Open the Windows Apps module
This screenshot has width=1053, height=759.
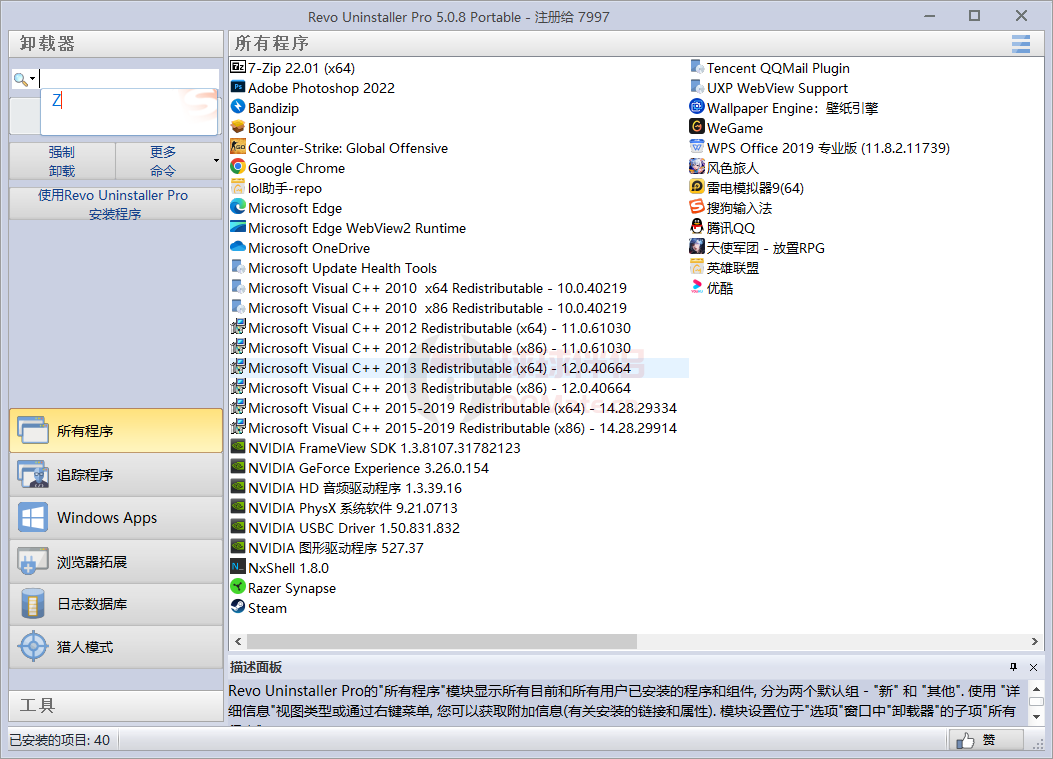(115, 518)
